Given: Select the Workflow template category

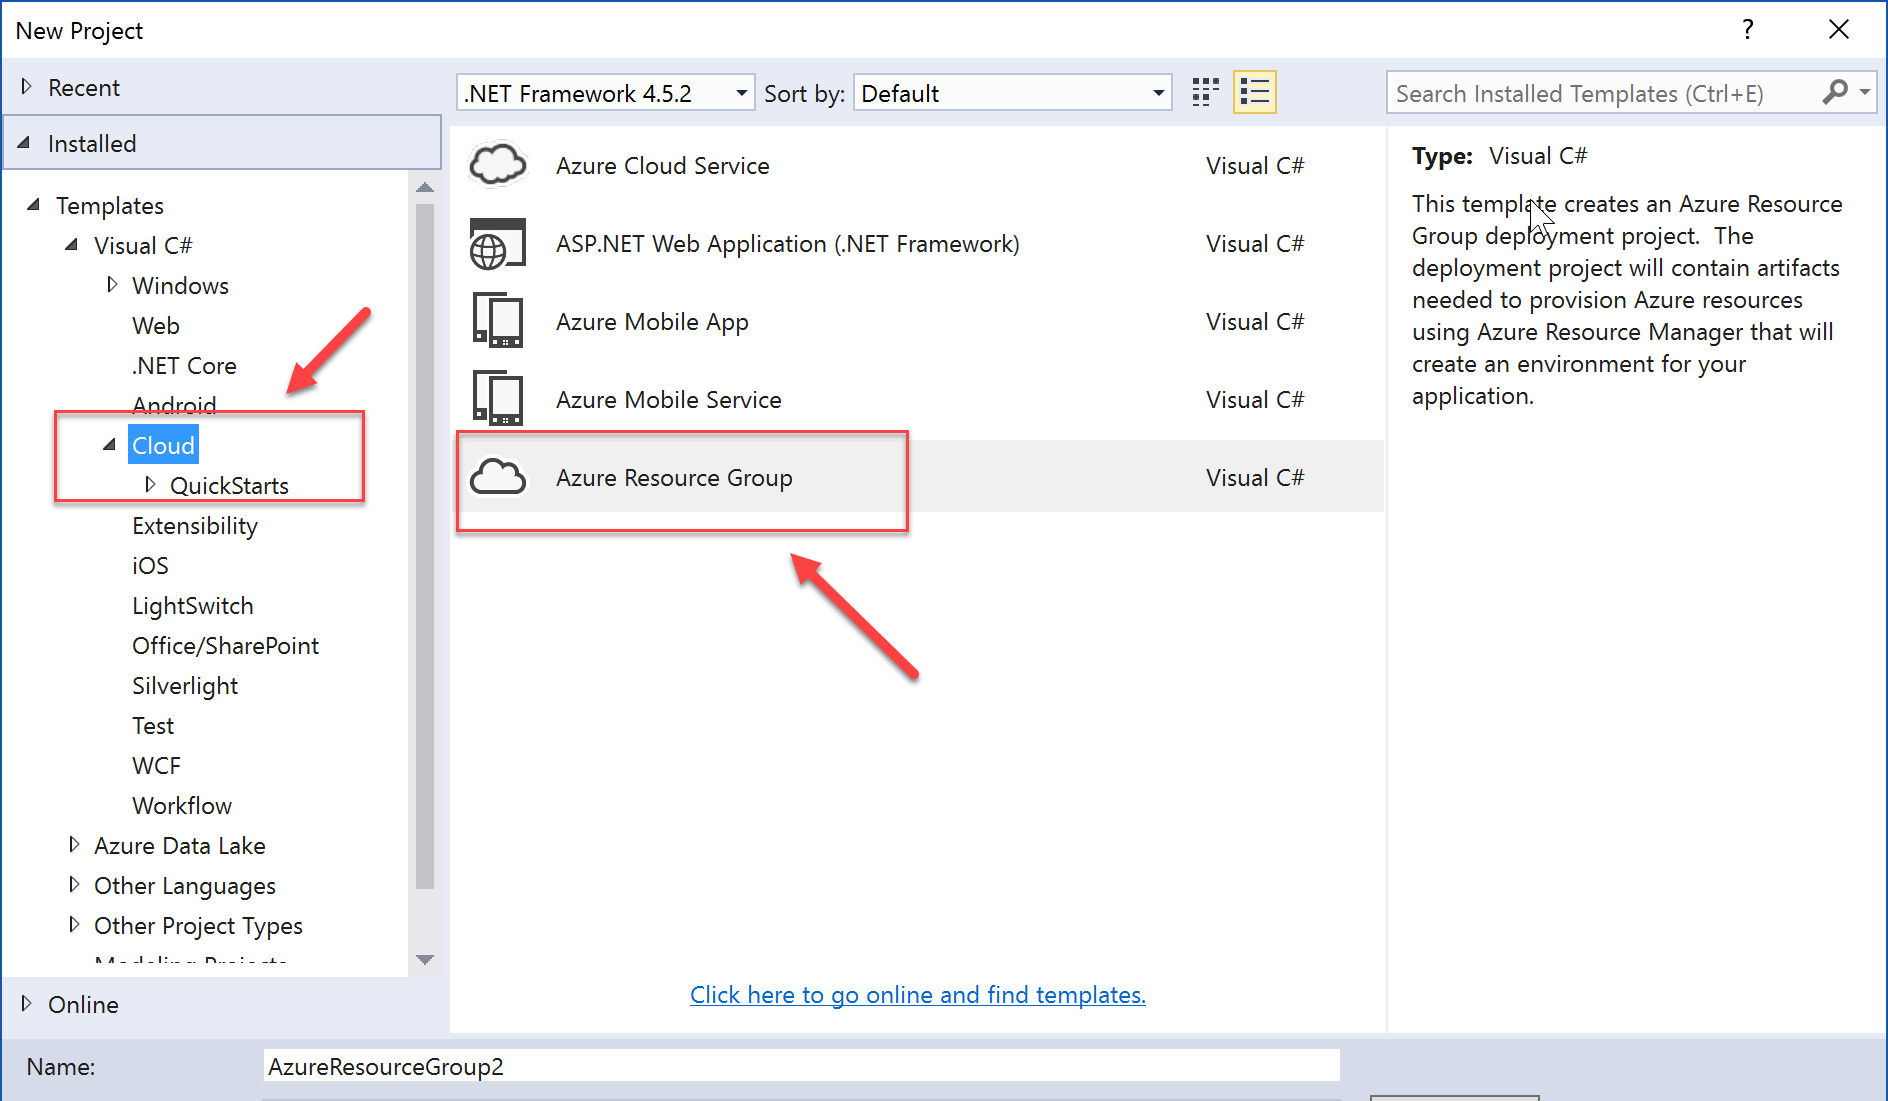Looking at the screenshot, I should click(x=182, y=806).
